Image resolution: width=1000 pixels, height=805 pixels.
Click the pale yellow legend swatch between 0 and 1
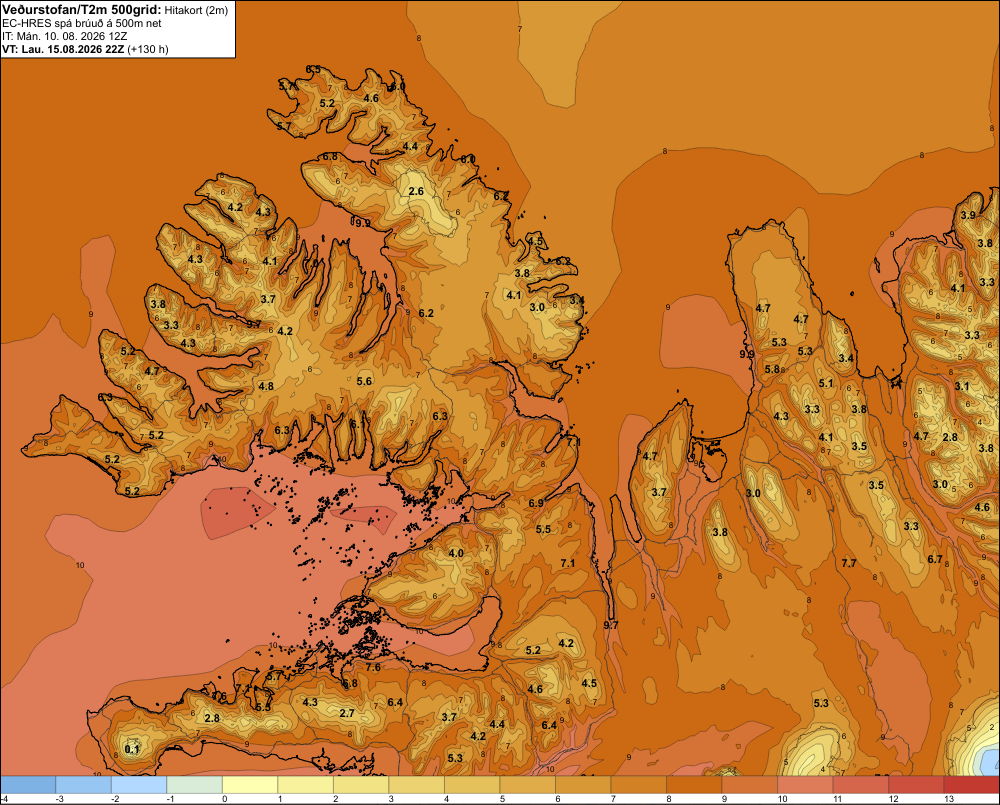pos(250,784)
